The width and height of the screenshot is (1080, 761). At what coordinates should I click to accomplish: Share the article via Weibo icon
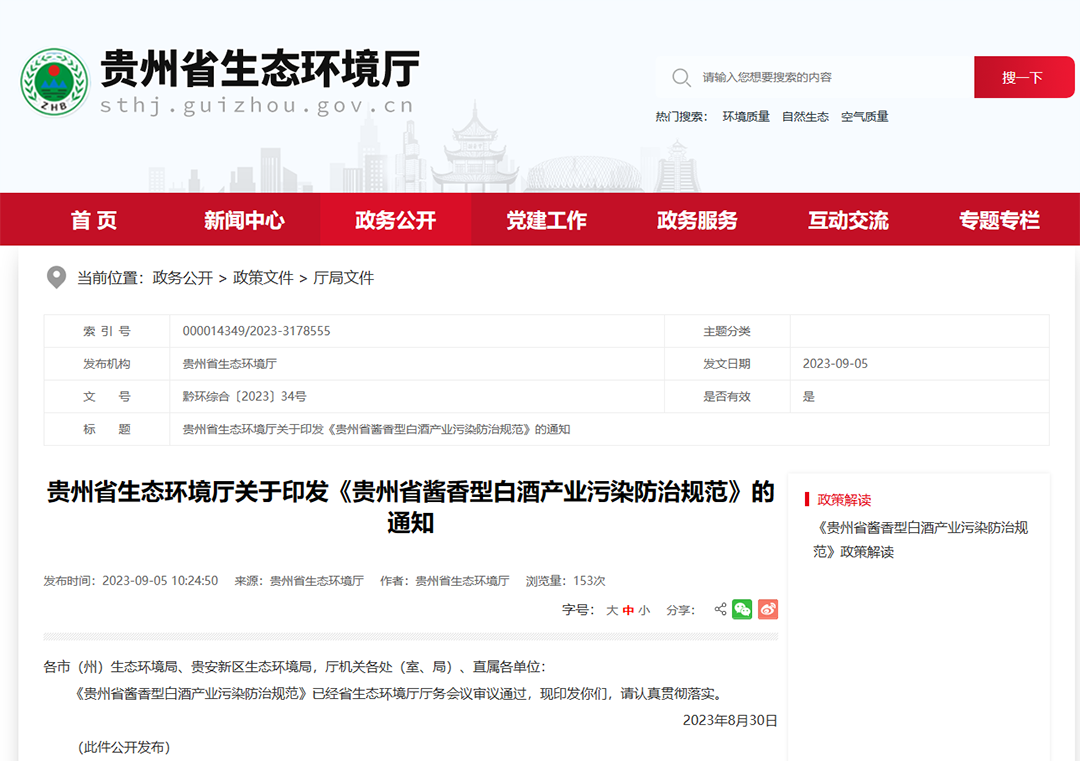coord(768,609)
